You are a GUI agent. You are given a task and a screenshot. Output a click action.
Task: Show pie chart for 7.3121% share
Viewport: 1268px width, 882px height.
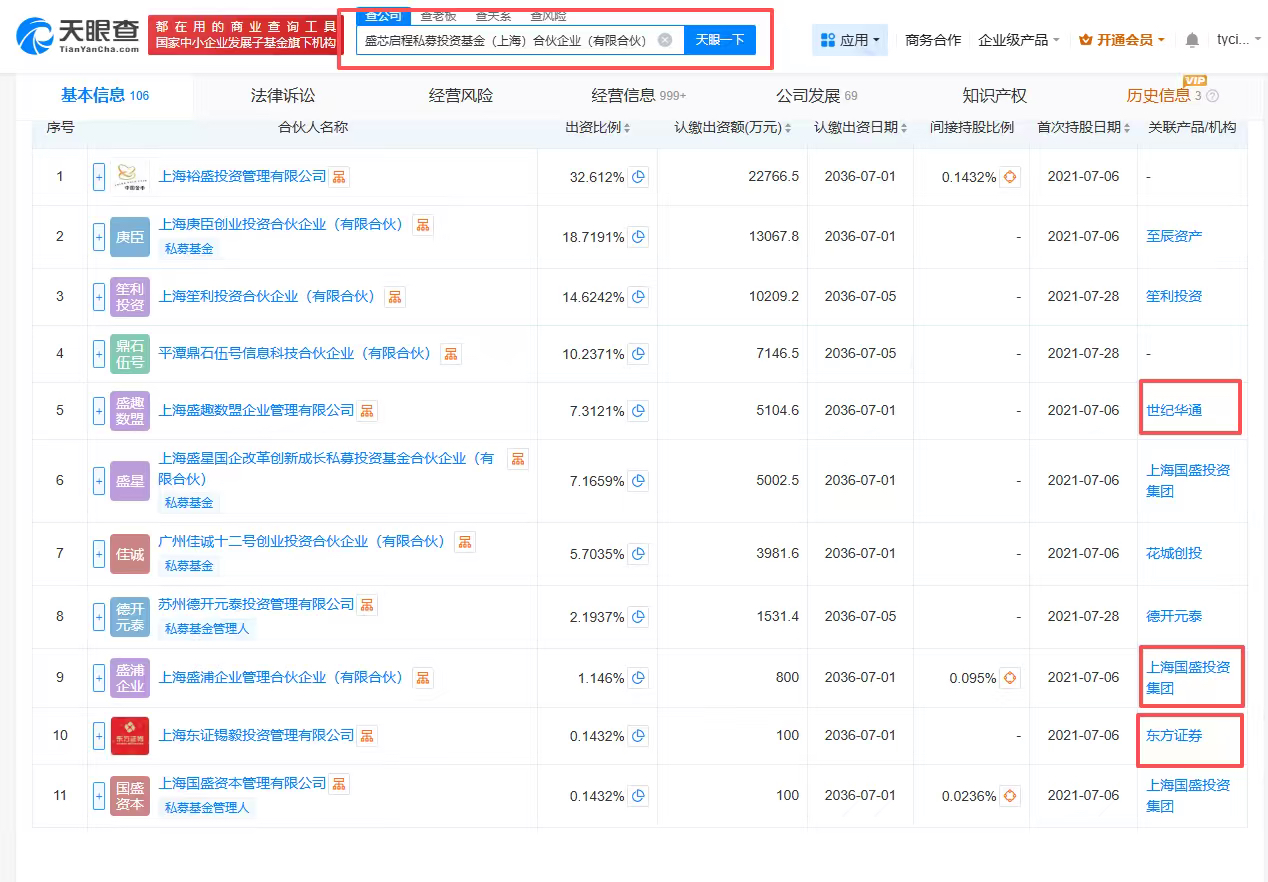[x=638, y=411]
